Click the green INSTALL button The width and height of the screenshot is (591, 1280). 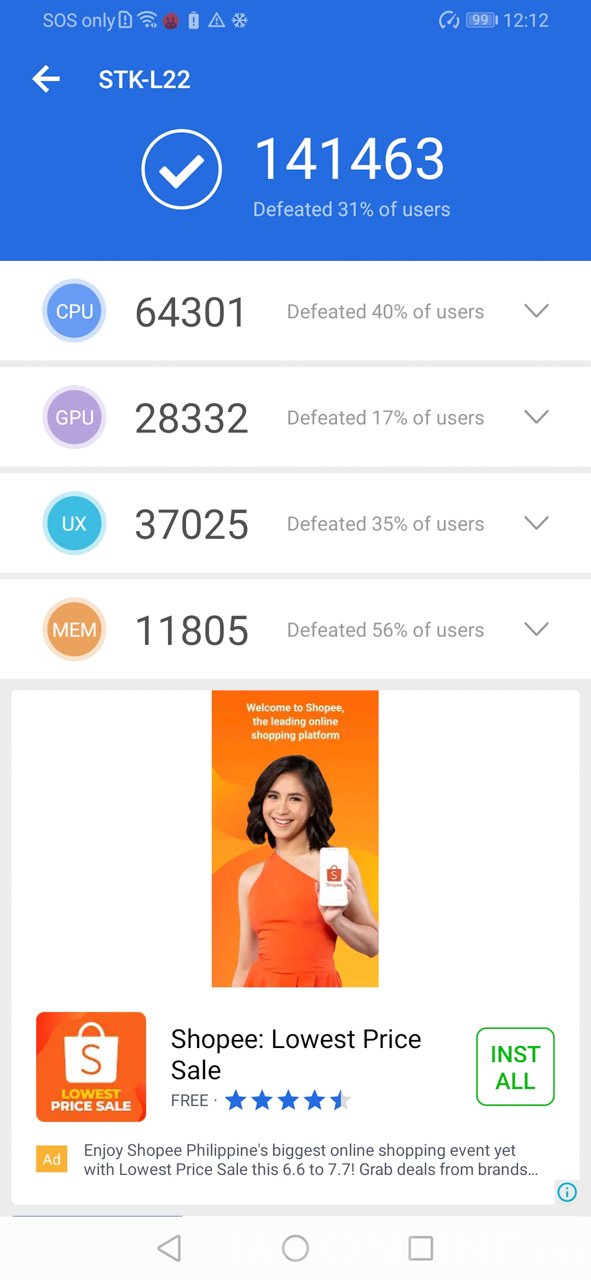(x=515, y=1067)
